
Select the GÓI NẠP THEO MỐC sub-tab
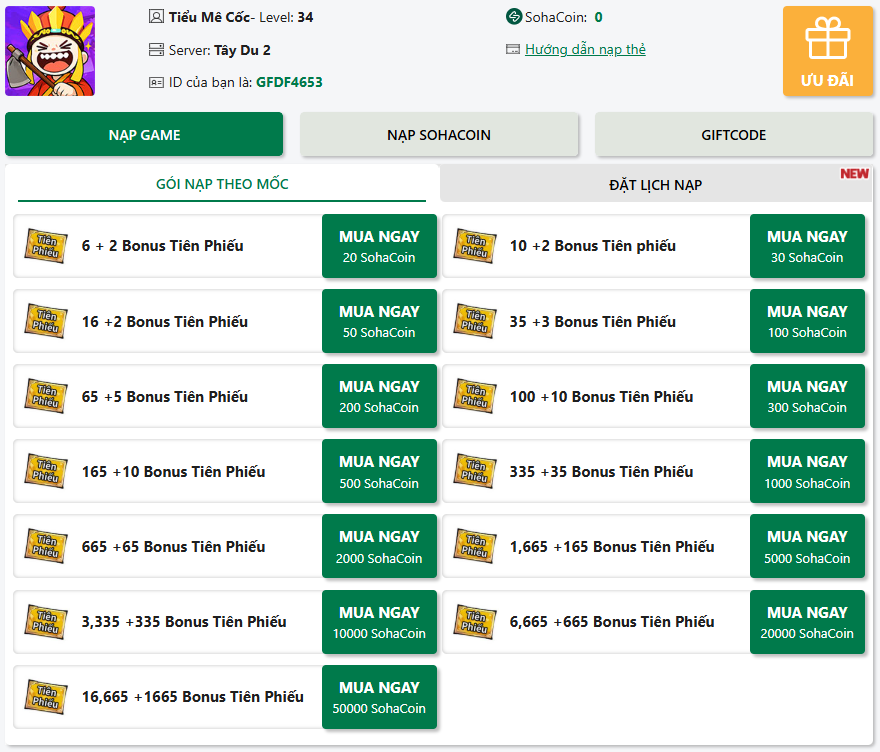pos(222,184)
